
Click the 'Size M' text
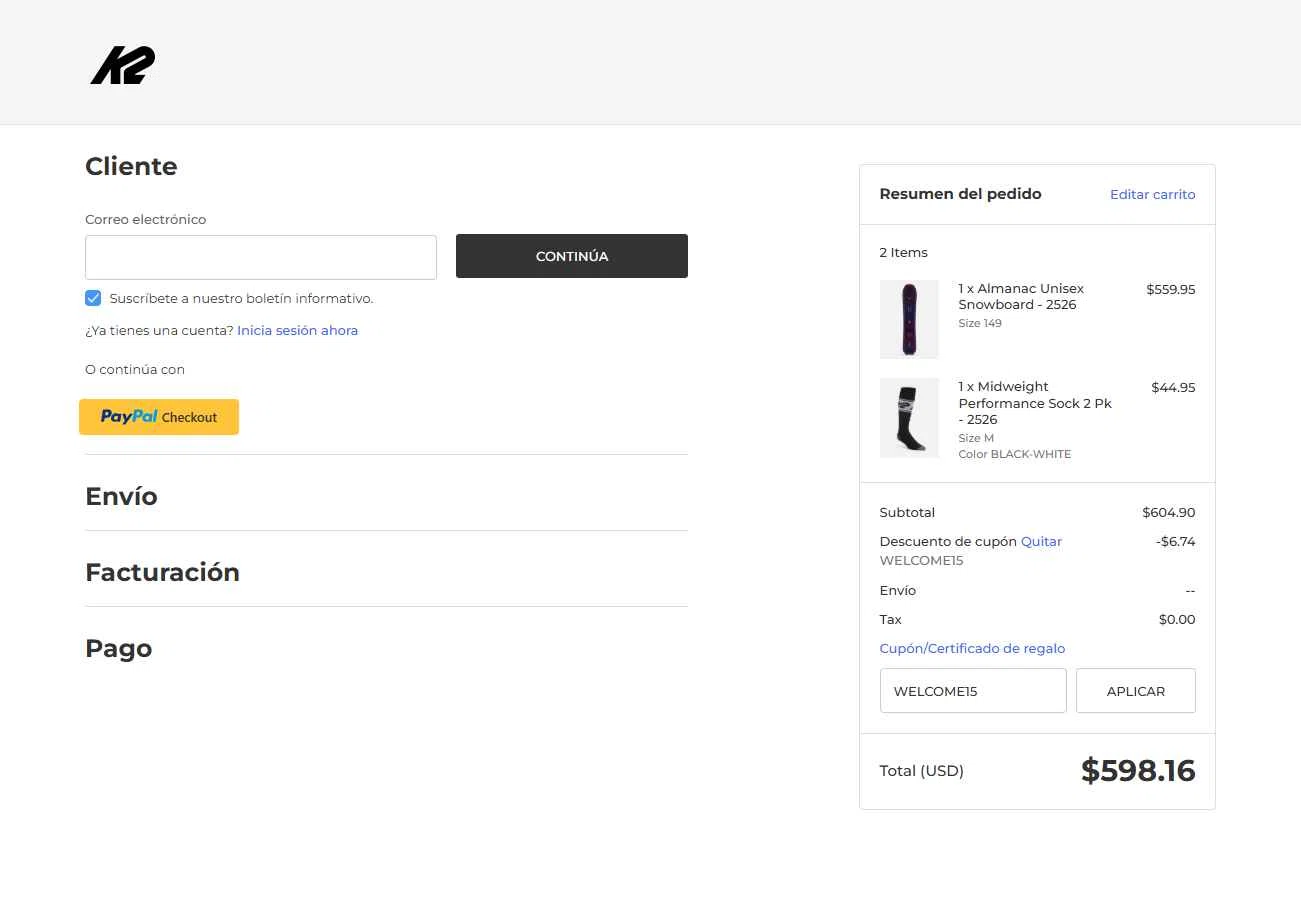(976, 438)
